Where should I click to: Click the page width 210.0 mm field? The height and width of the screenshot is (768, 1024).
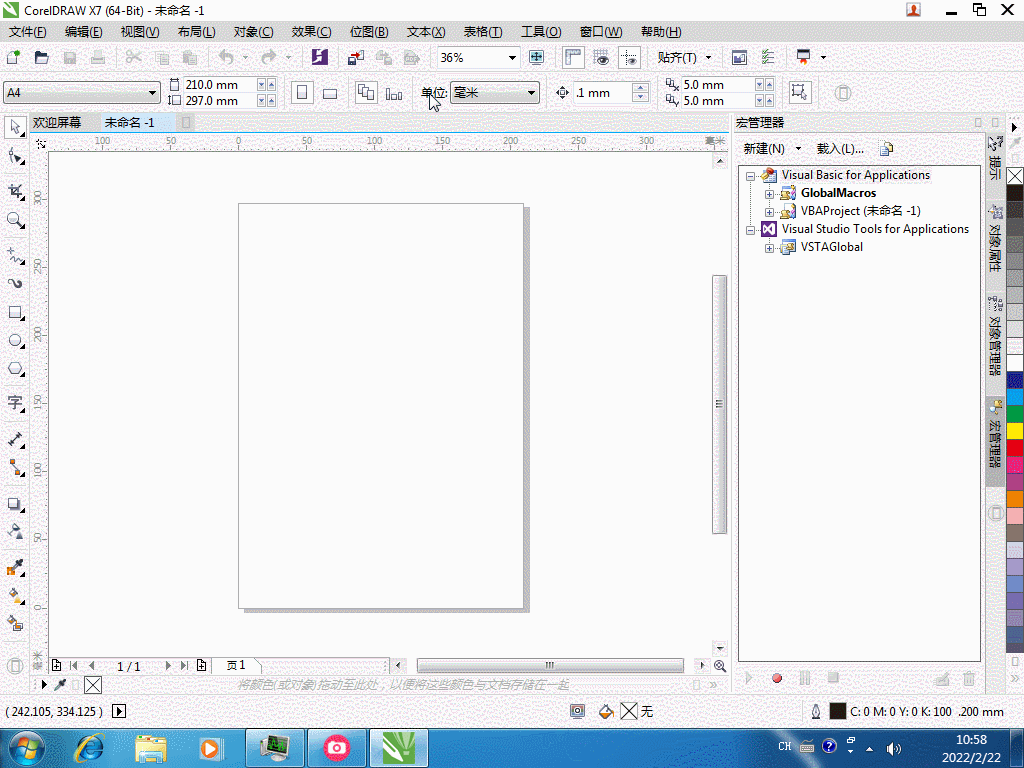click(219, 85)
